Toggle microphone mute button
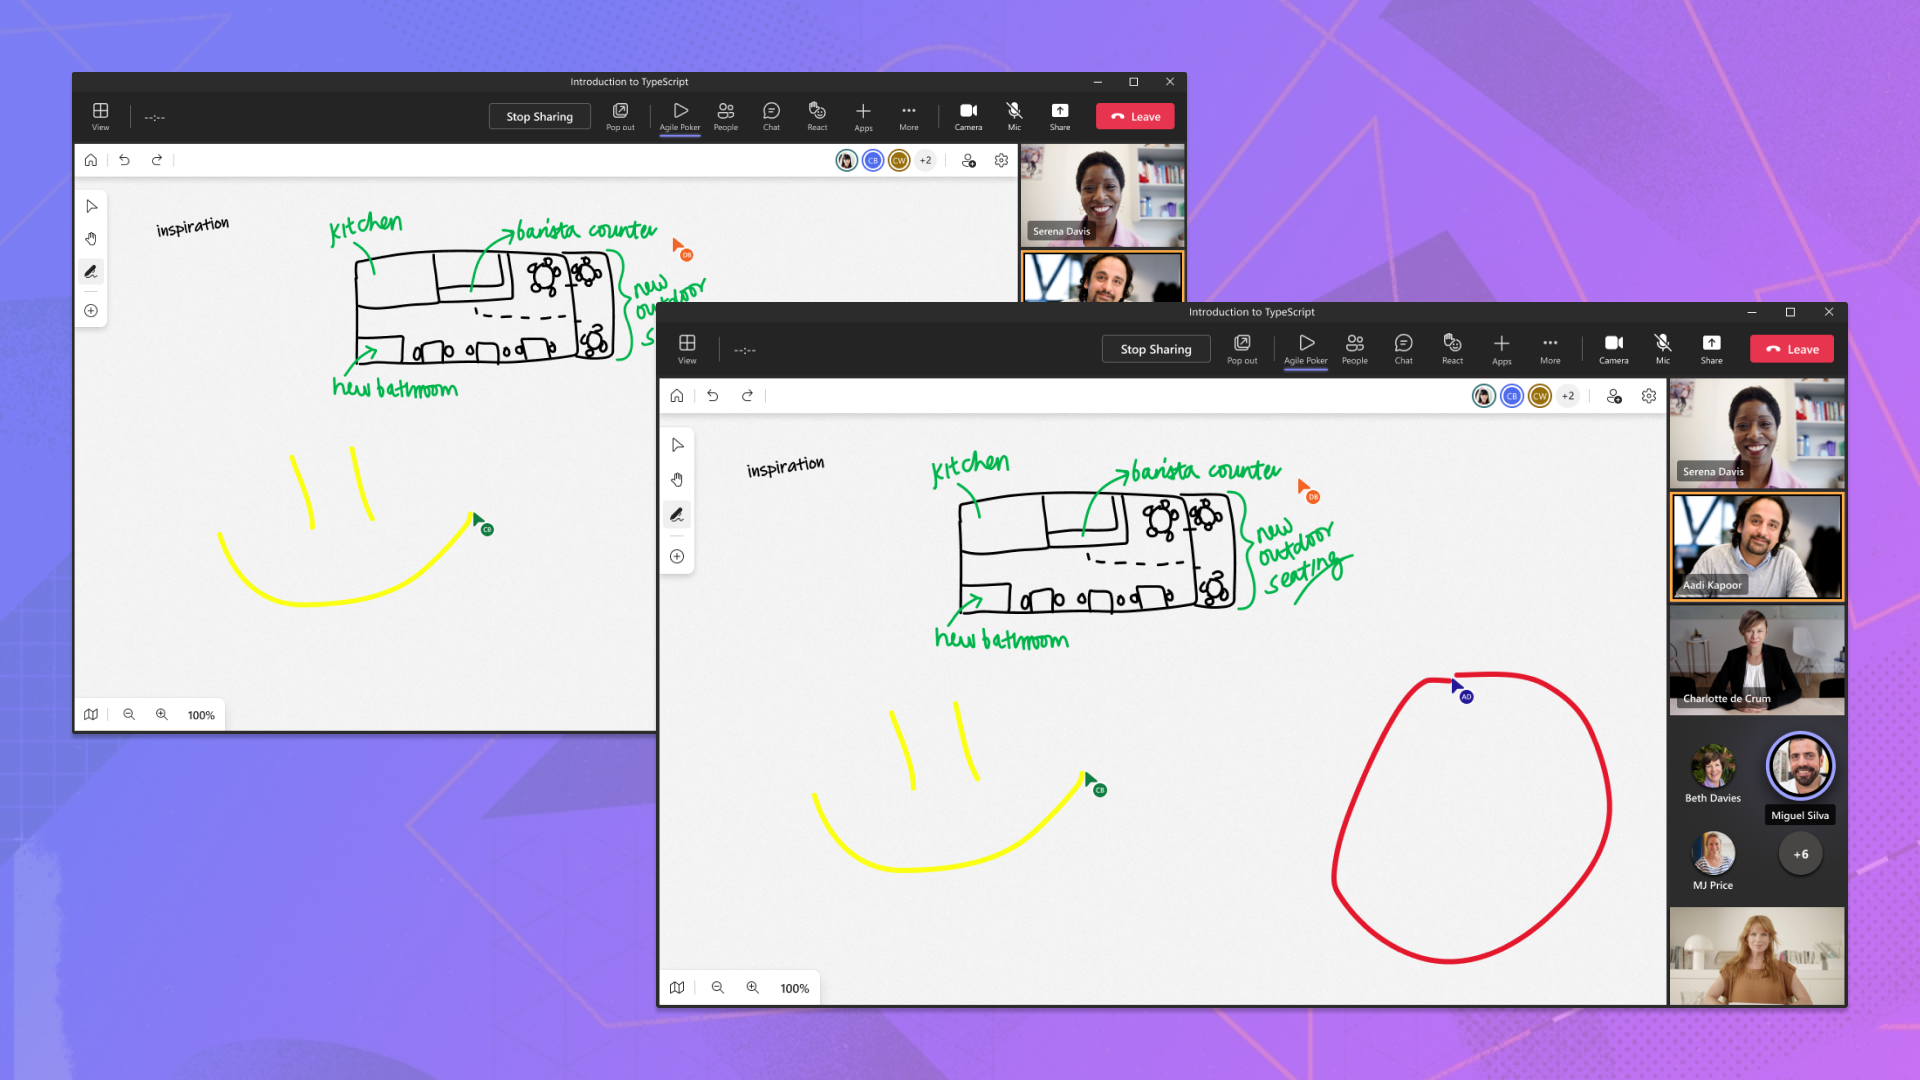Image resolution: width=1920 pixels, height=1080 pixels. [1014, 116]
